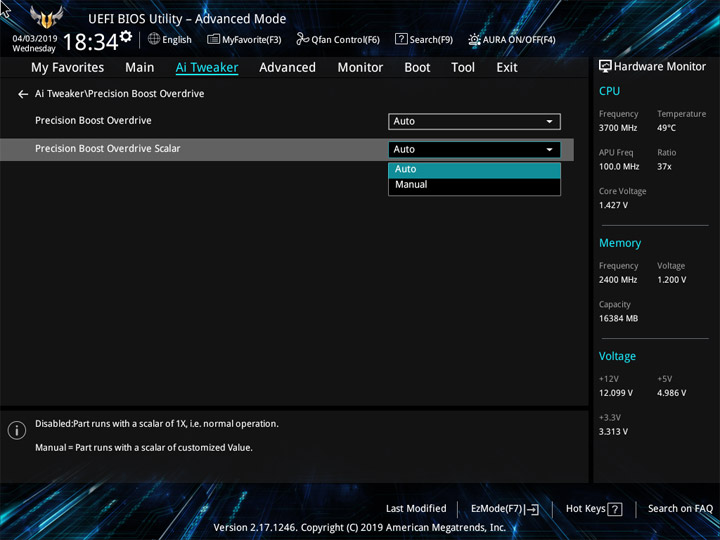The height and width of the screenshot is (540, 720).
Task: Click the date 04/03/2019 Wednesday
Action: click(34, 43)
